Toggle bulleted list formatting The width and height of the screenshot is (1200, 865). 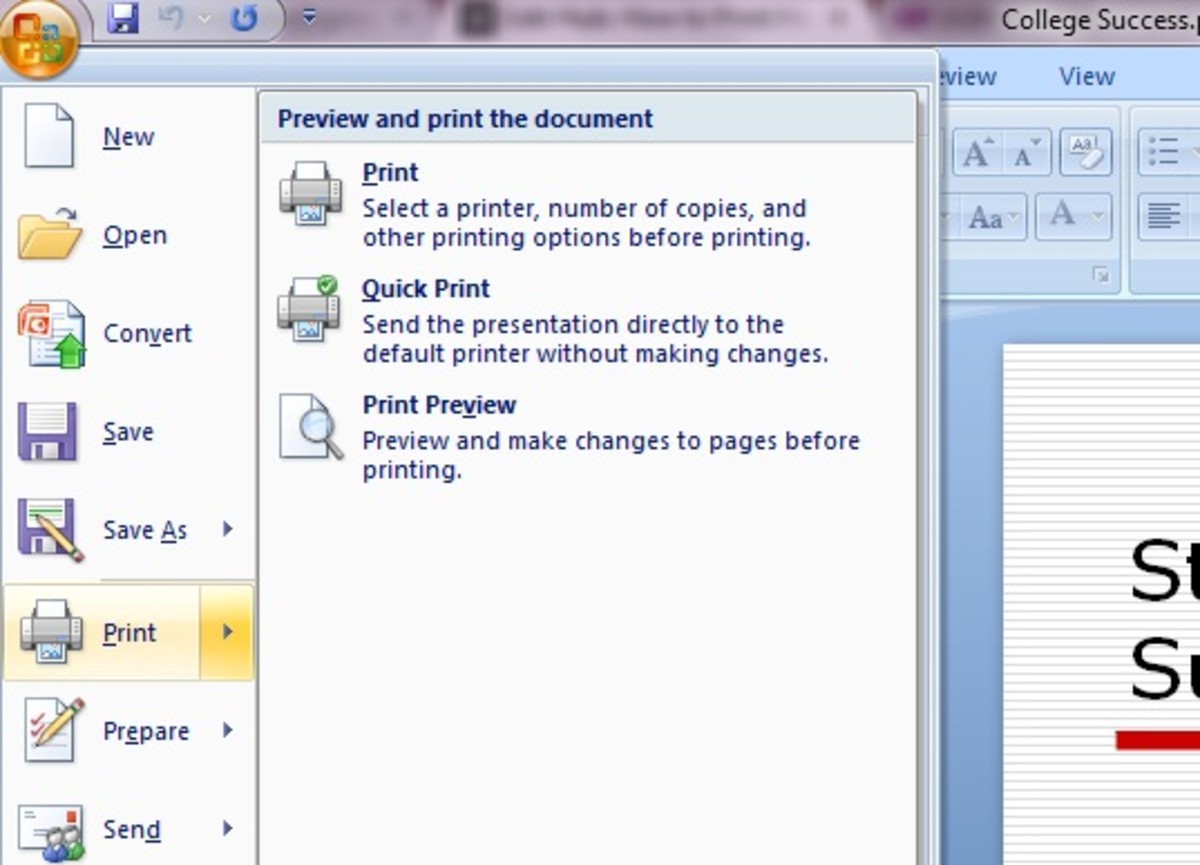[x=1165, y=148]
